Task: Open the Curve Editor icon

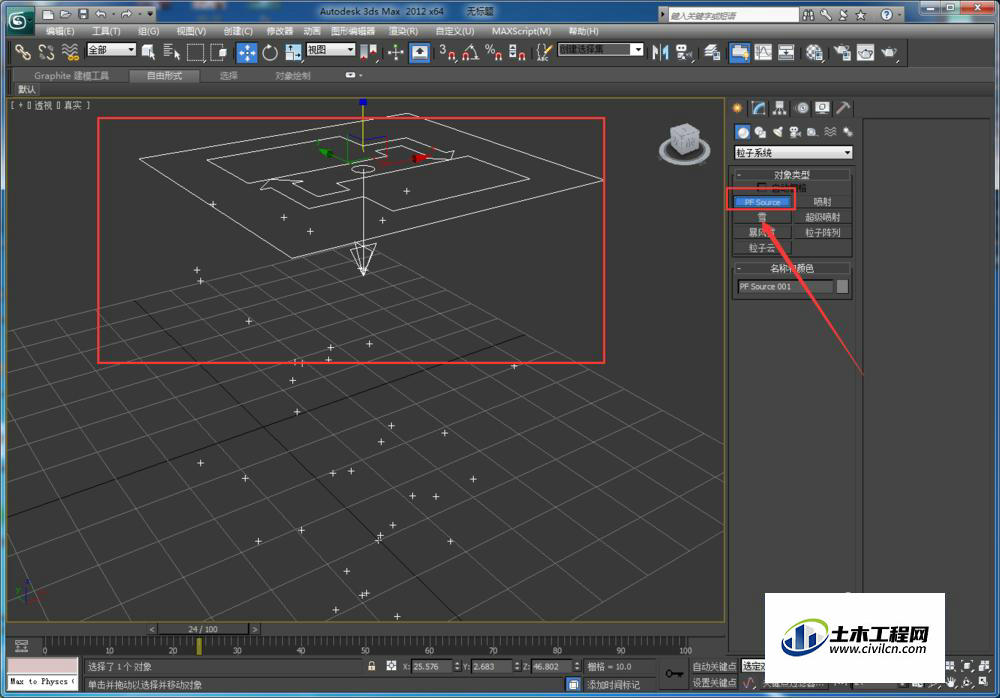Action: [763, 52]
